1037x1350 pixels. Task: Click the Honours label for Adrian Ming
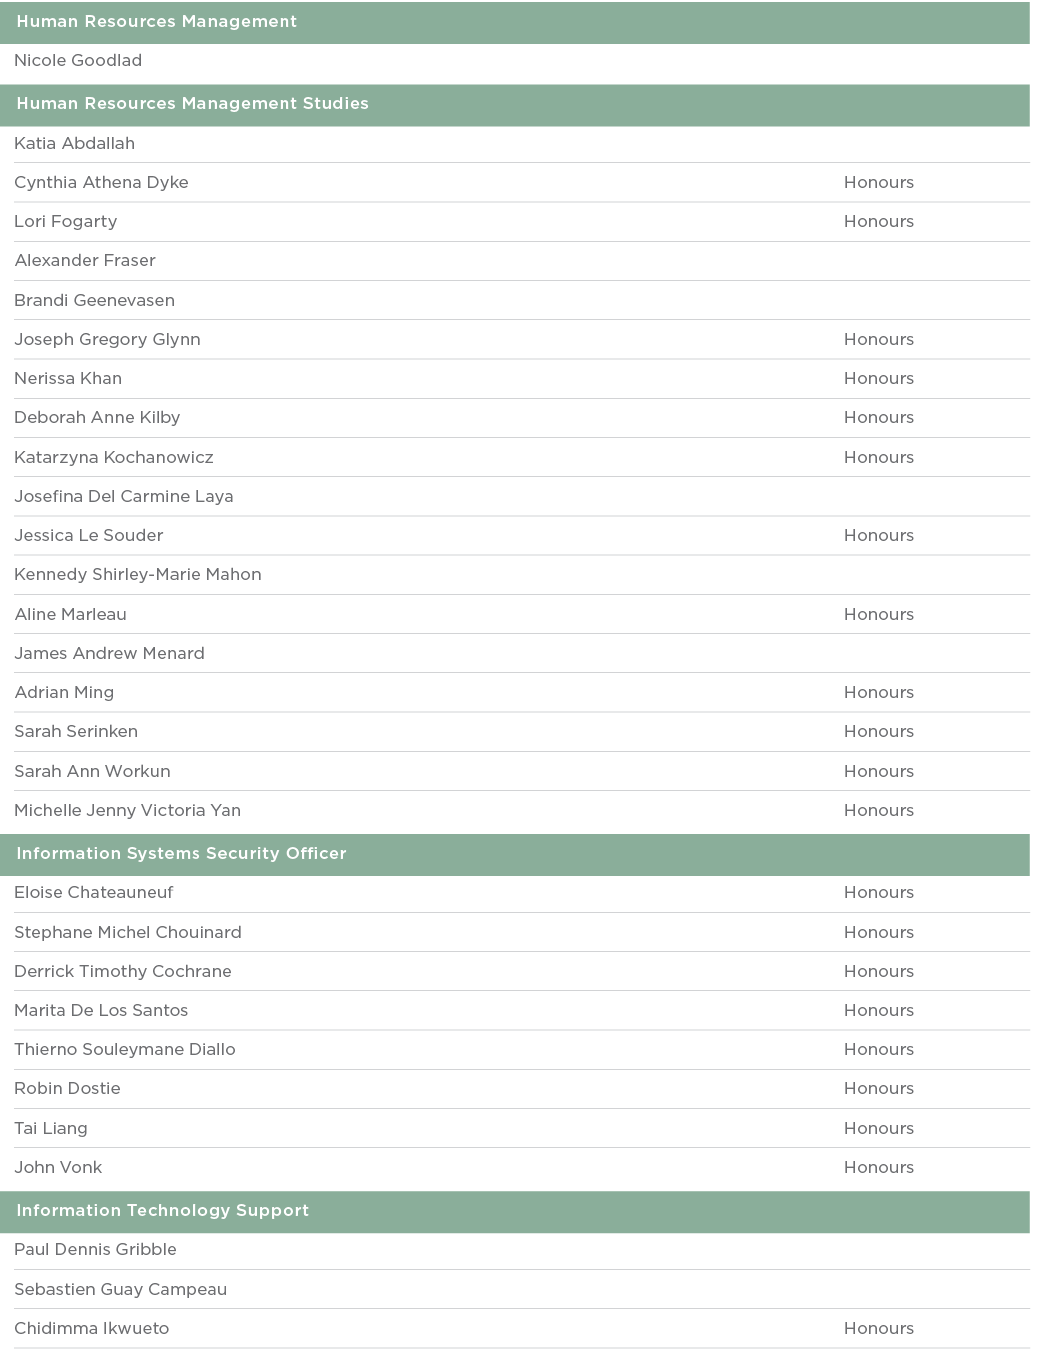click(x=878, y=693)
